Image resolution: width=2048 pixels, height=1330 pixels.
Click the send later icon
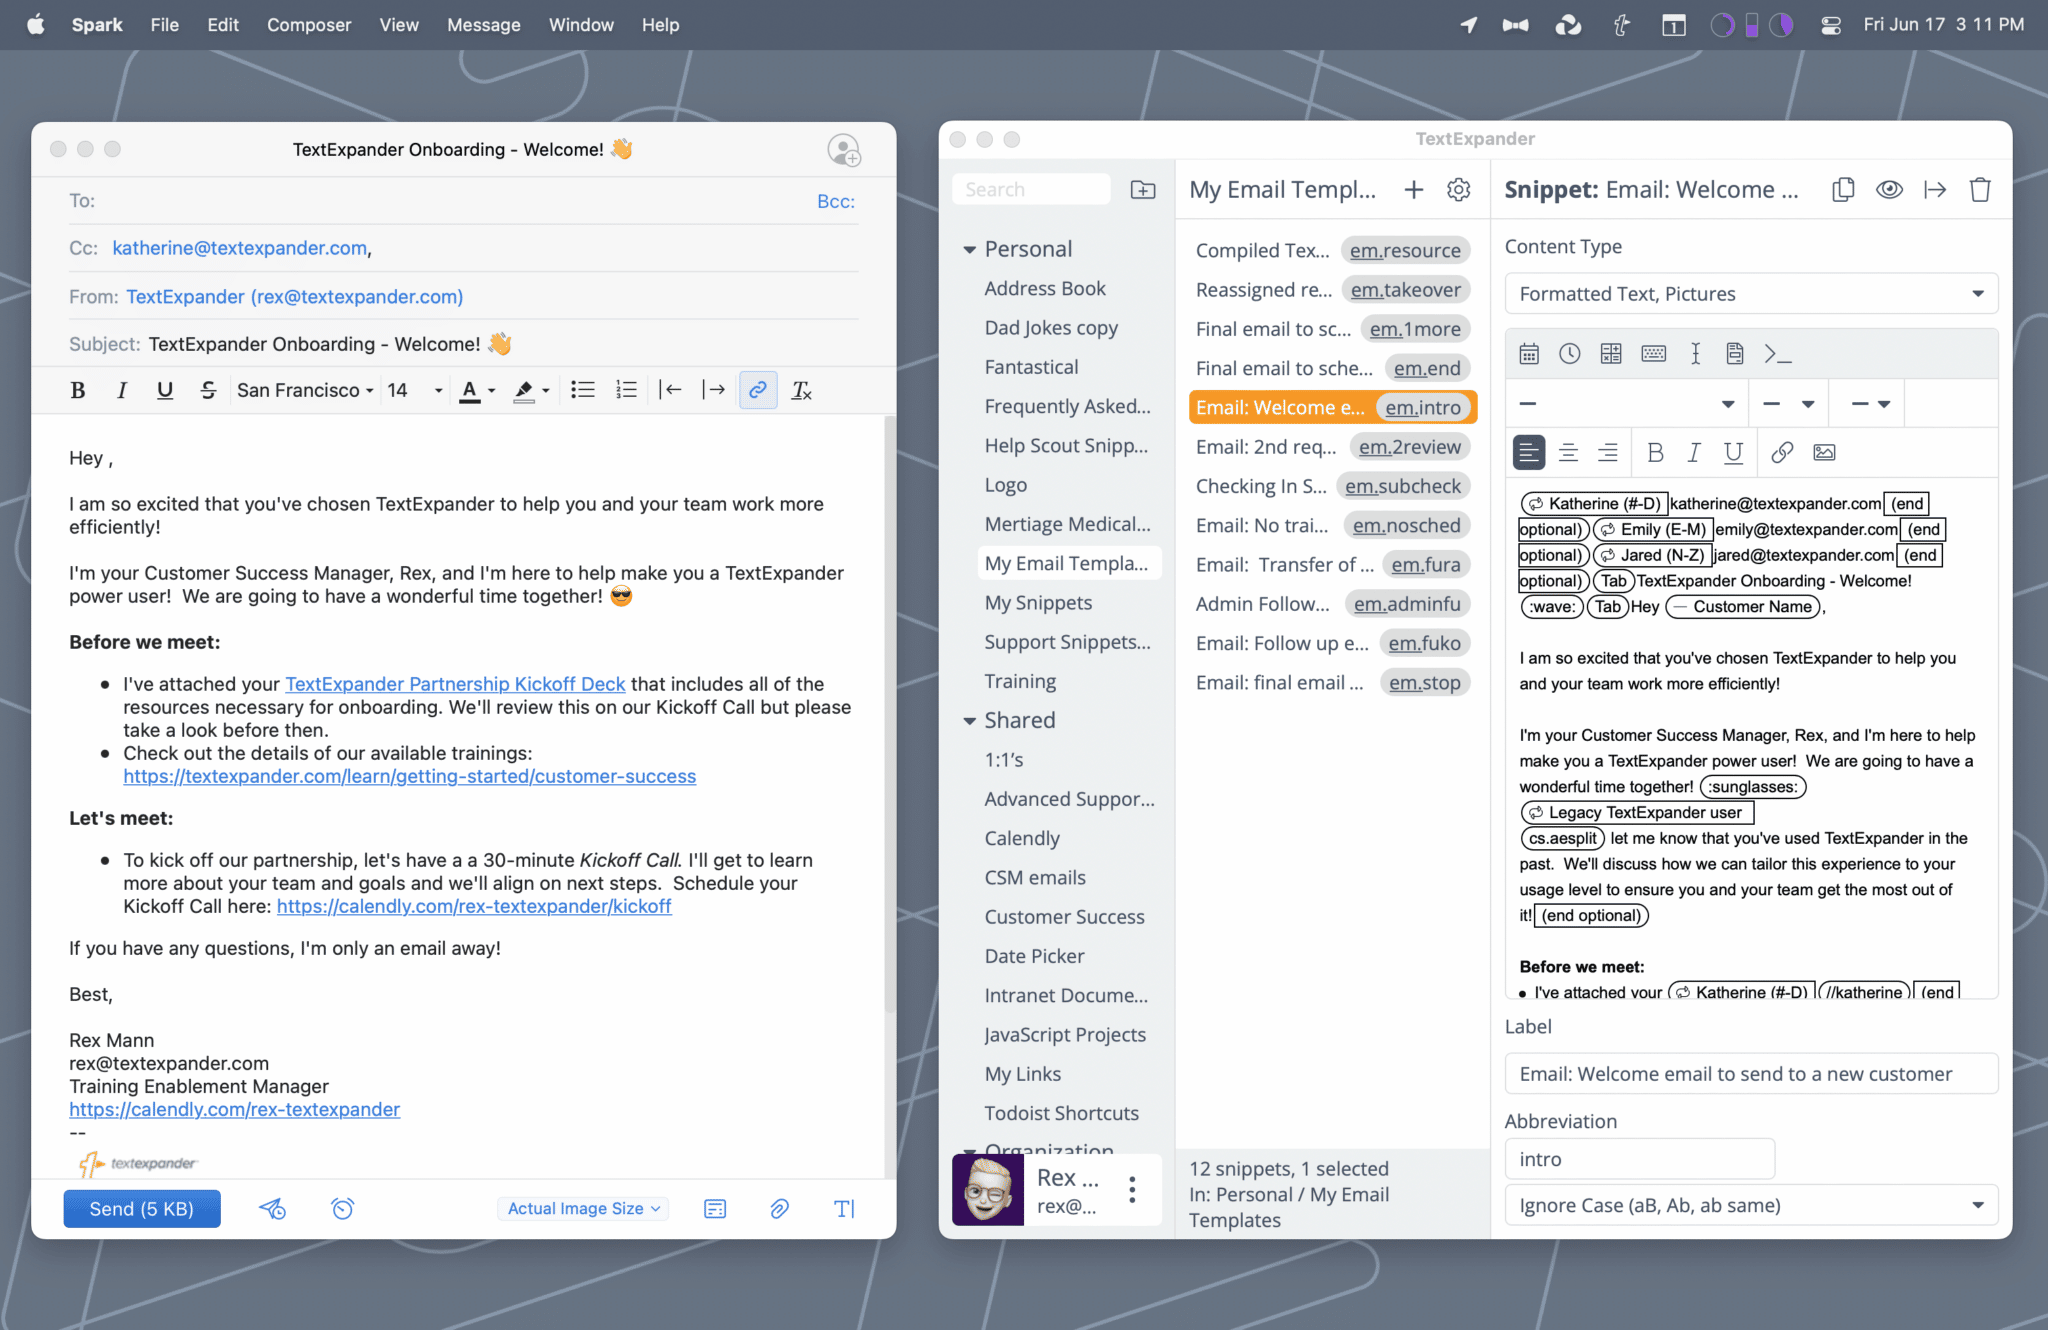point(273,1209)
